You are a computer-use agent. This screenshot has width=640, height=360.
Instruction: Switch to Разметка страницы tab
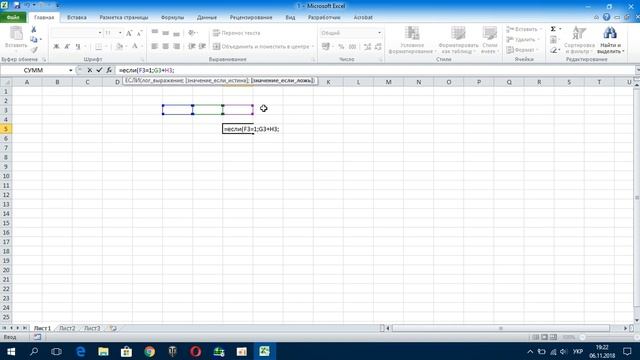click(x=124, y=18)
